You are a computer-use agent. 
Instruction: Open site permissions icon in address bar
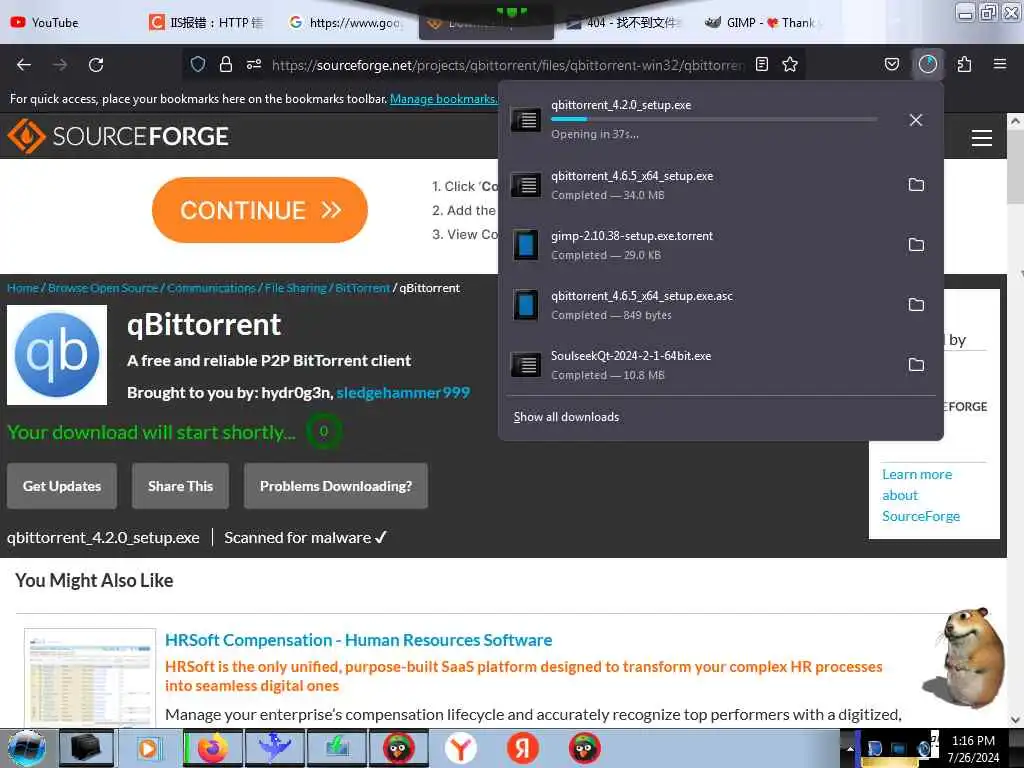coord(254,64)
